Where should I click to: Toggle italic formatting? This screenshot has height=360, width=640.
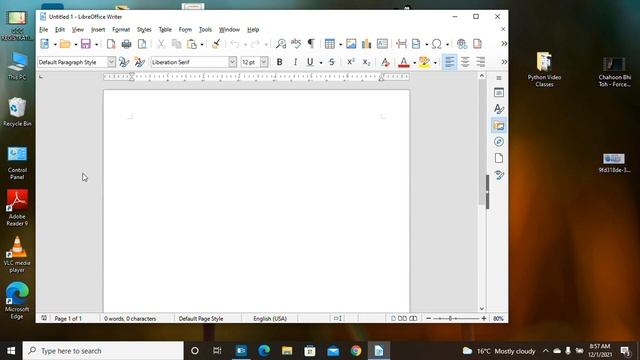[295, 62]
